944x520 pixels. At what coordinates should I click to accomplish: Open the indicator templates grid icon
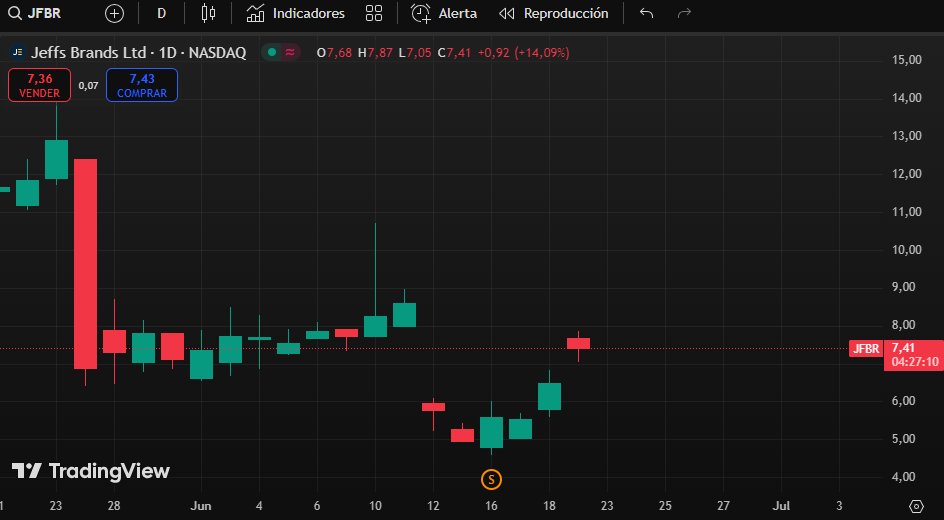point(374,13)
